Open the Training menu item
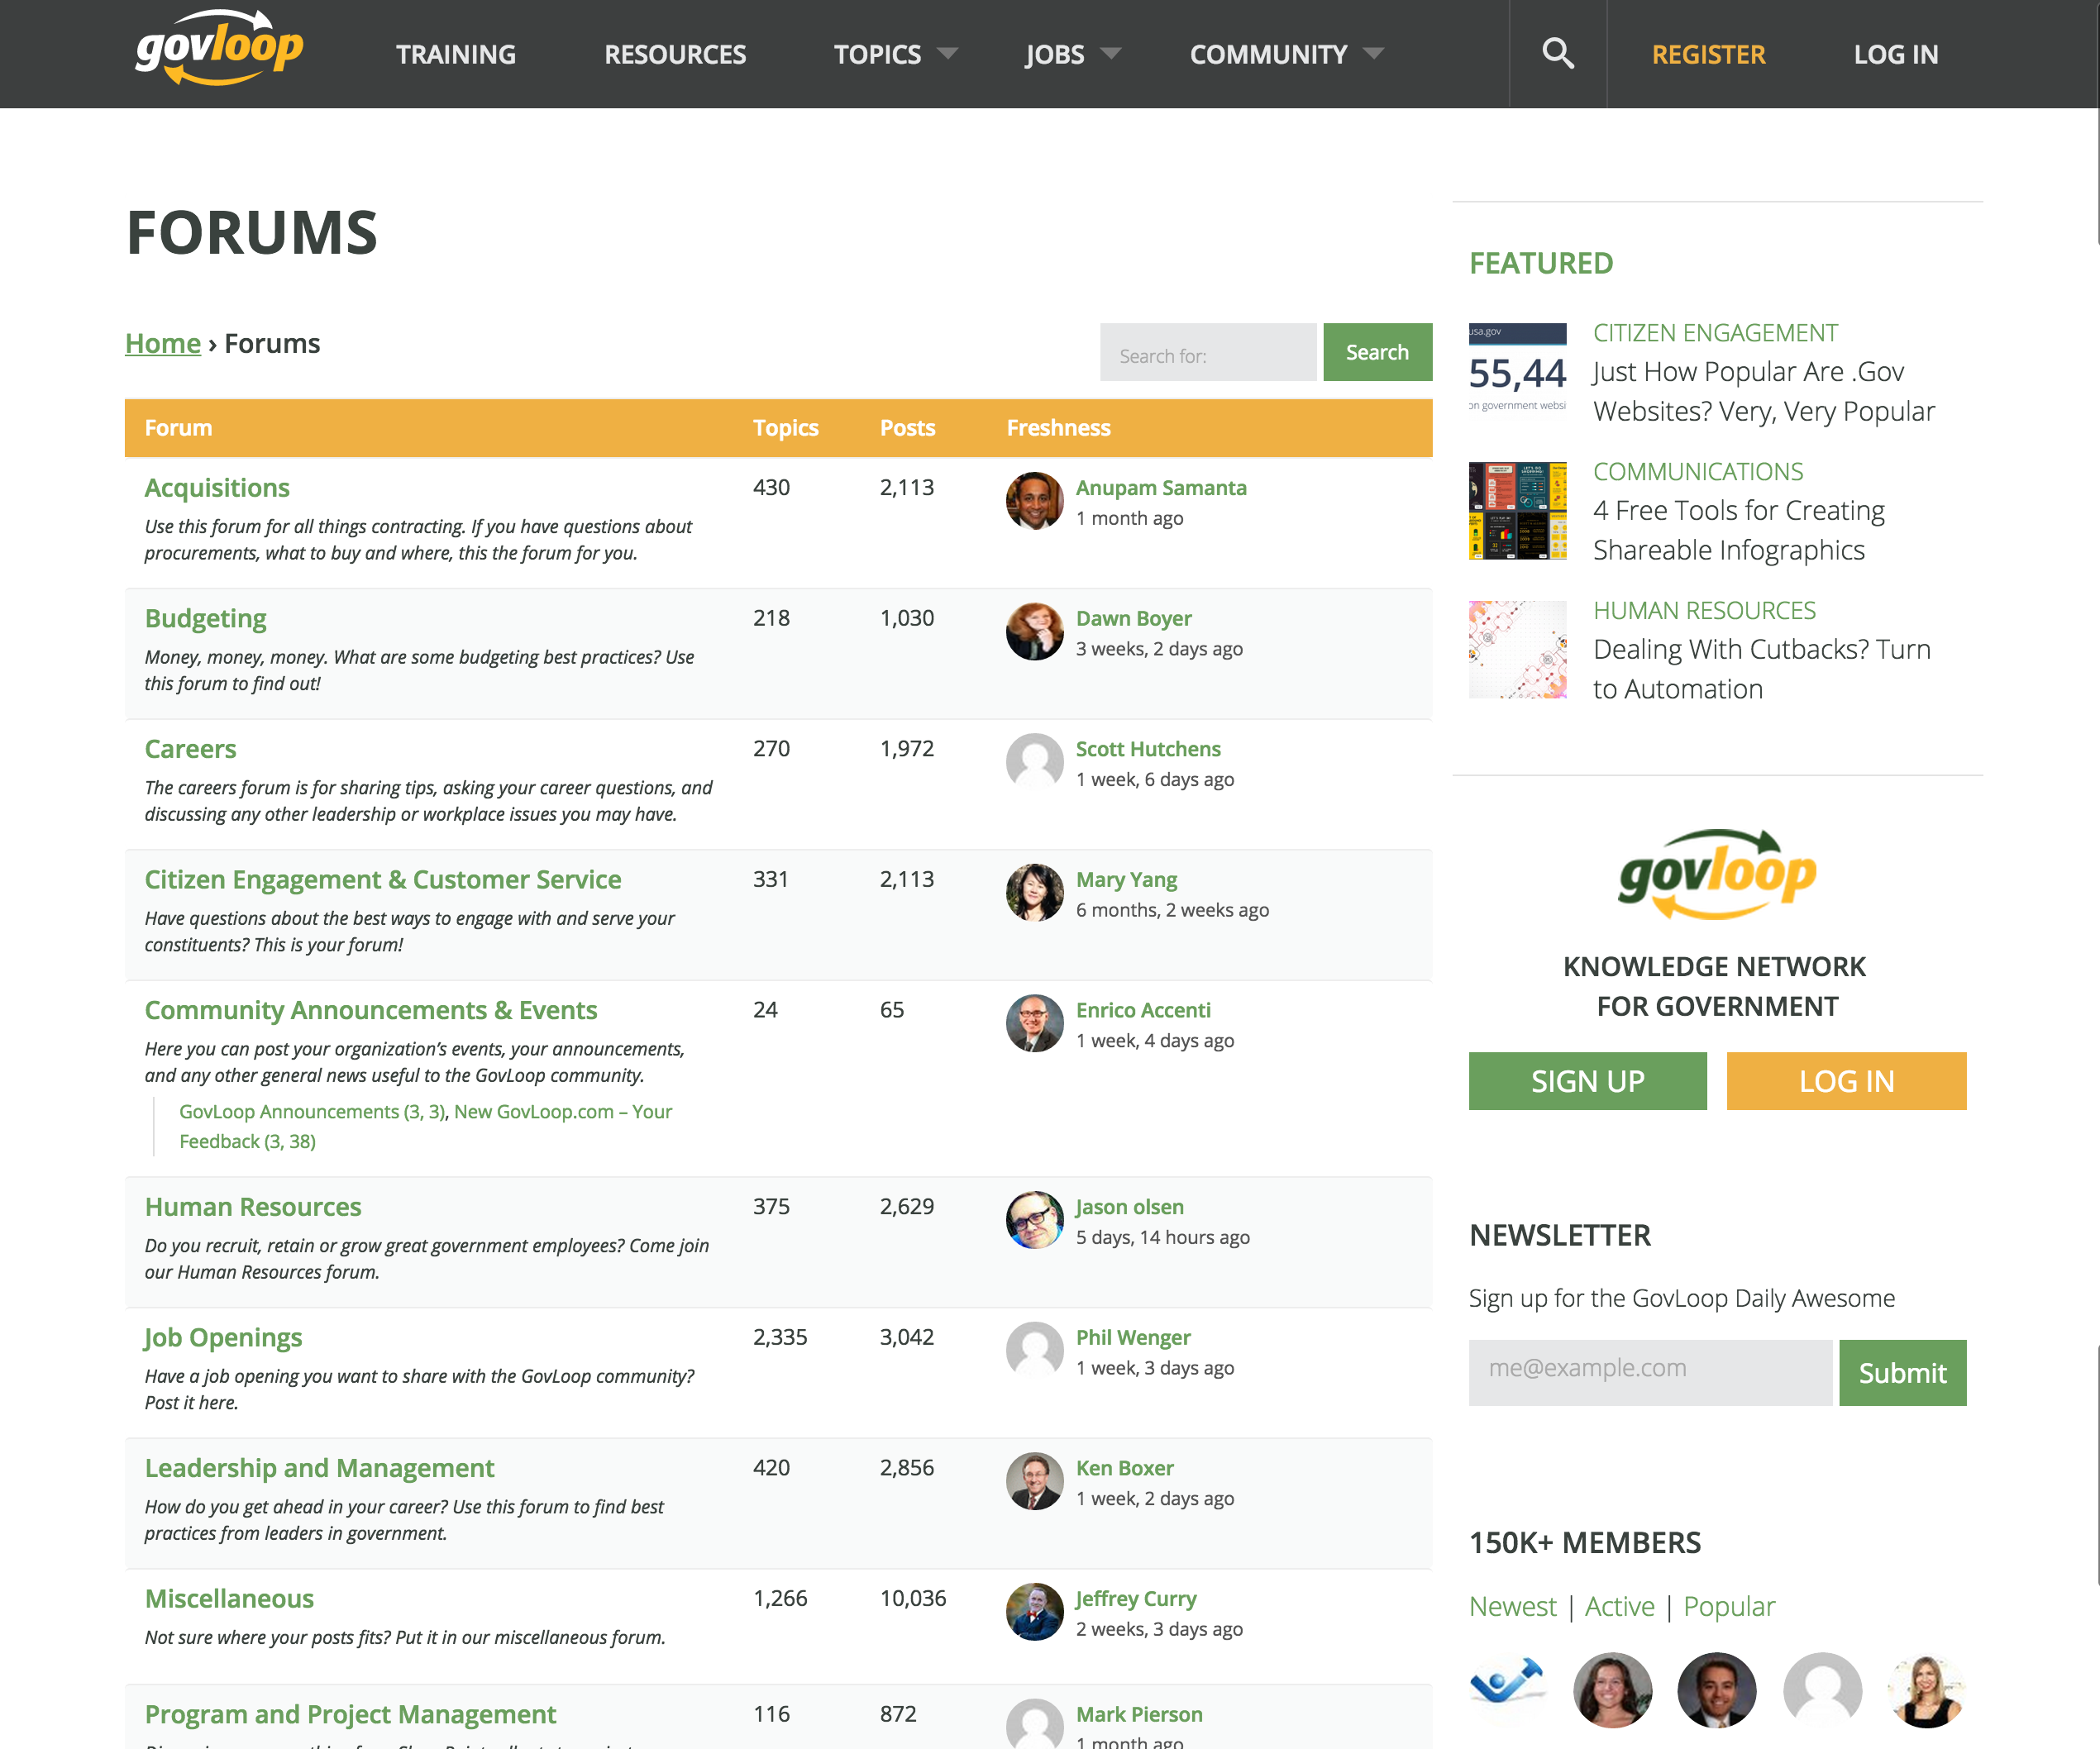Image resolution: width=2100 pixels, height=1749 pixels. [456, 54]
